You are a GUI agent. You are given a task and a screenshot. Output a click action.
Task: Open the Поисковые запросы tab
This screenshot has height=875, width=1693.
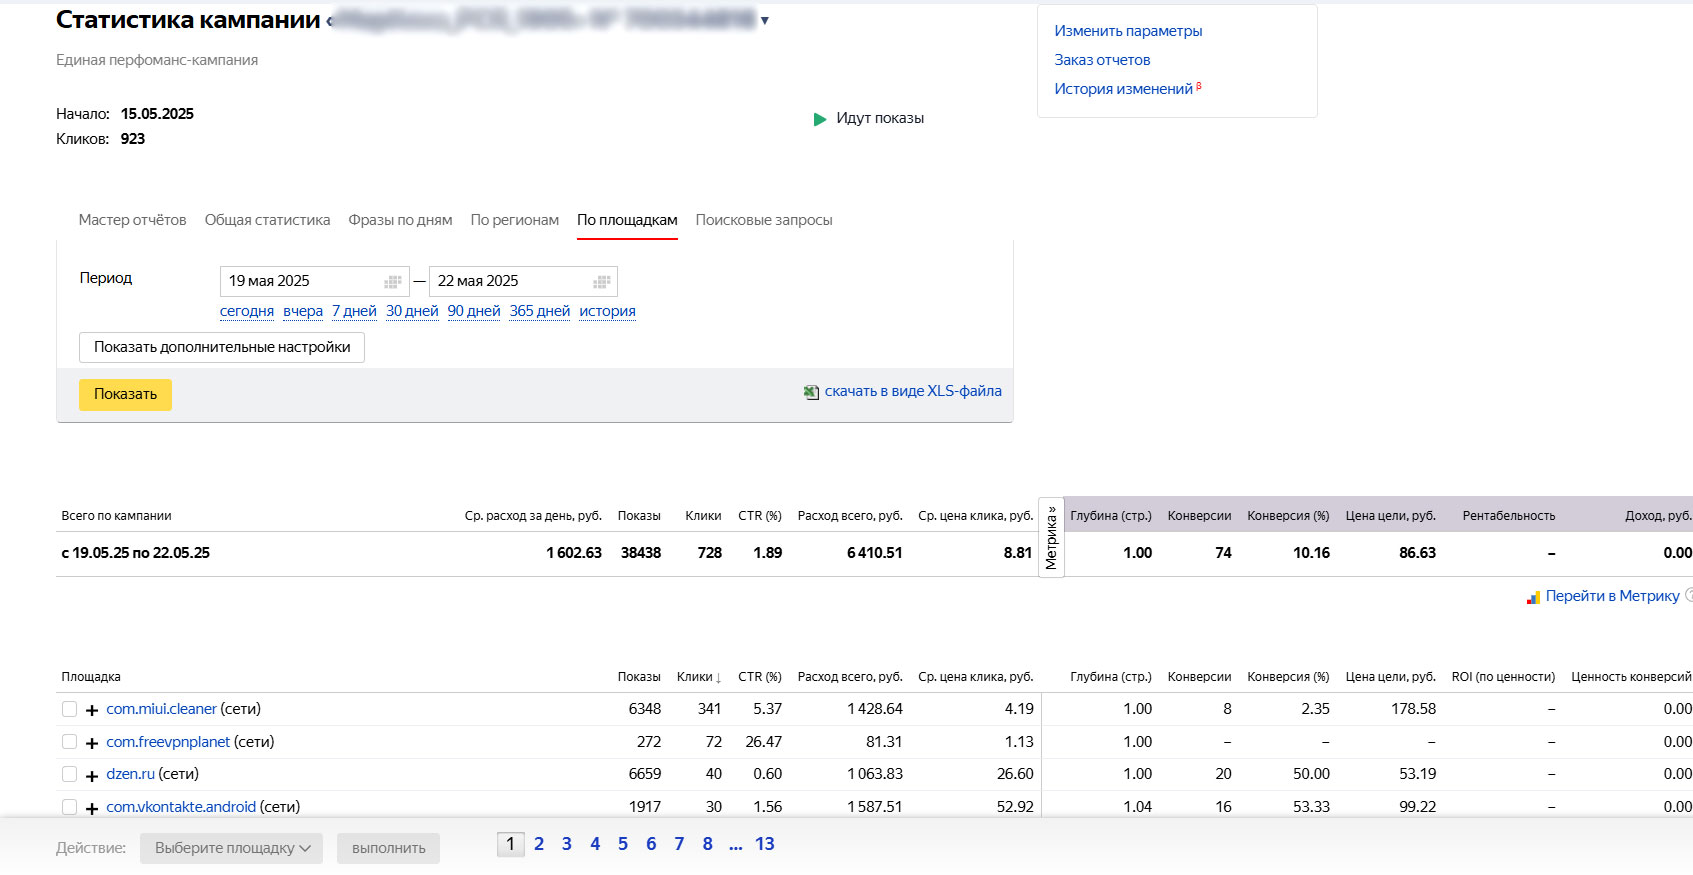pos(763,220)
